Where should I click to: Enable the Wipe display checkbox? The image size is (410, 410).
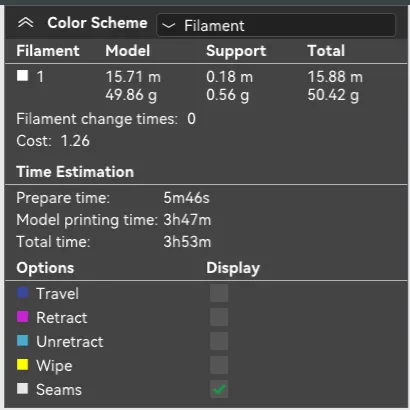tap(219, 365)
